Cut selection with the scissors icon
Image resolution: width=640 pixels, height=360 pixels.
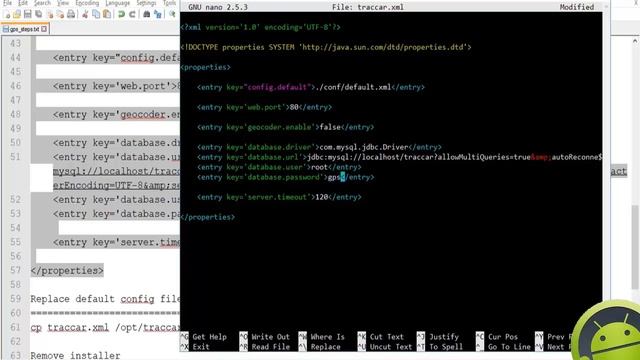click(x=85, y=14)
